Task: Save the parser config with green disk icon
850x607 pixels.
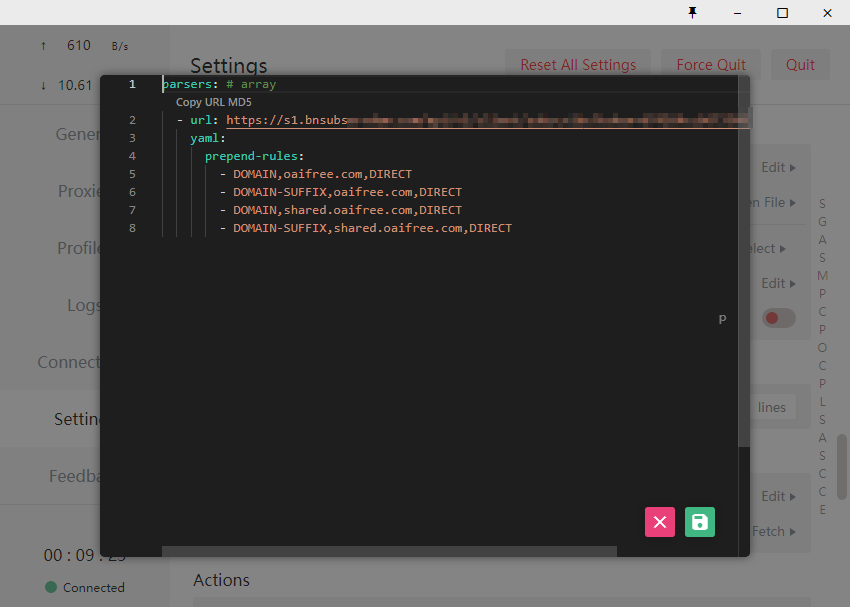Action: [699, 522]
